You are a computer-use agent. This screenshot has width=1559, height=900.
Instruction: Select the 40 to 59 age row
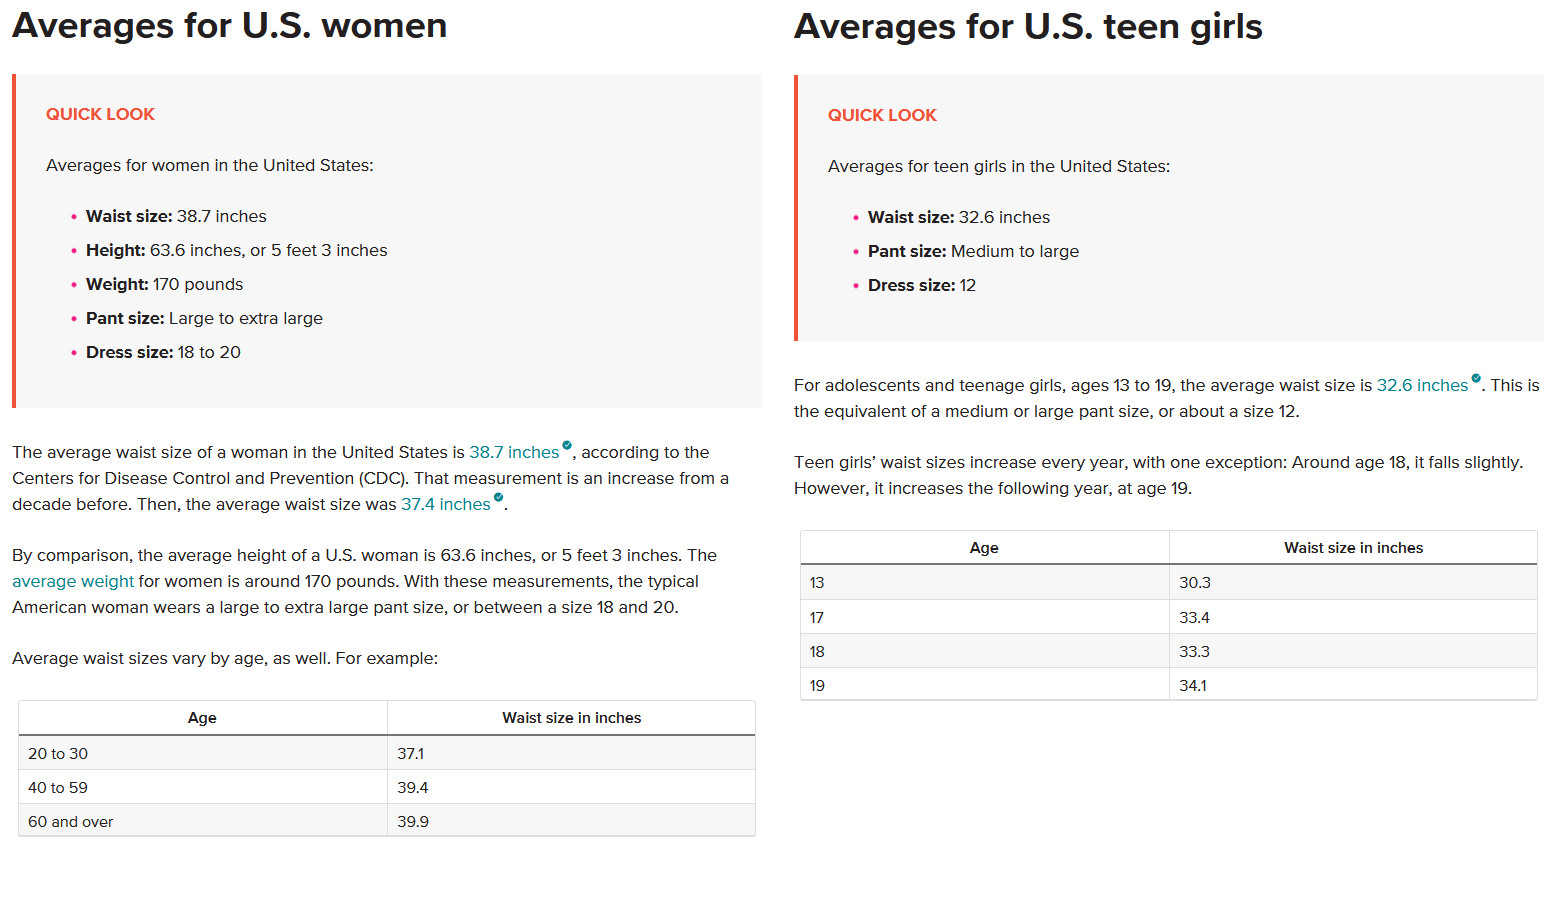click(x=387, y=787)
